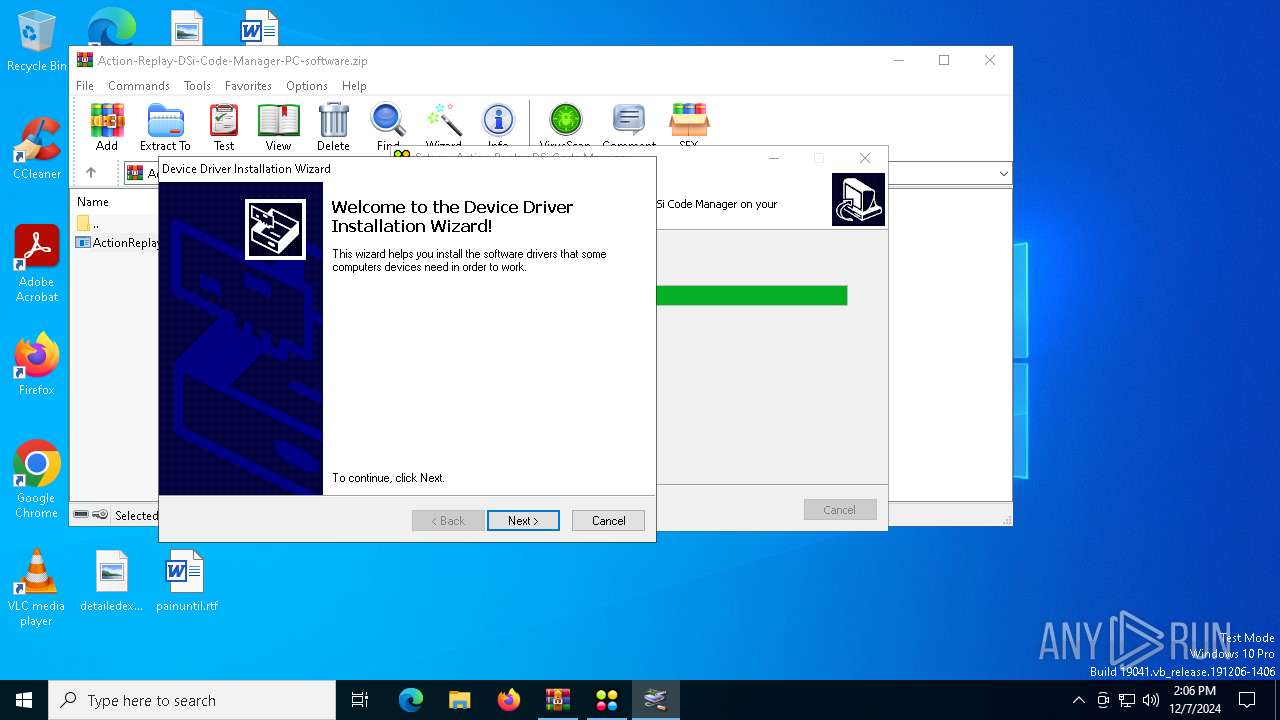Open Firefox desktop shortcut

pyautogui.click(x=37, y=364)
